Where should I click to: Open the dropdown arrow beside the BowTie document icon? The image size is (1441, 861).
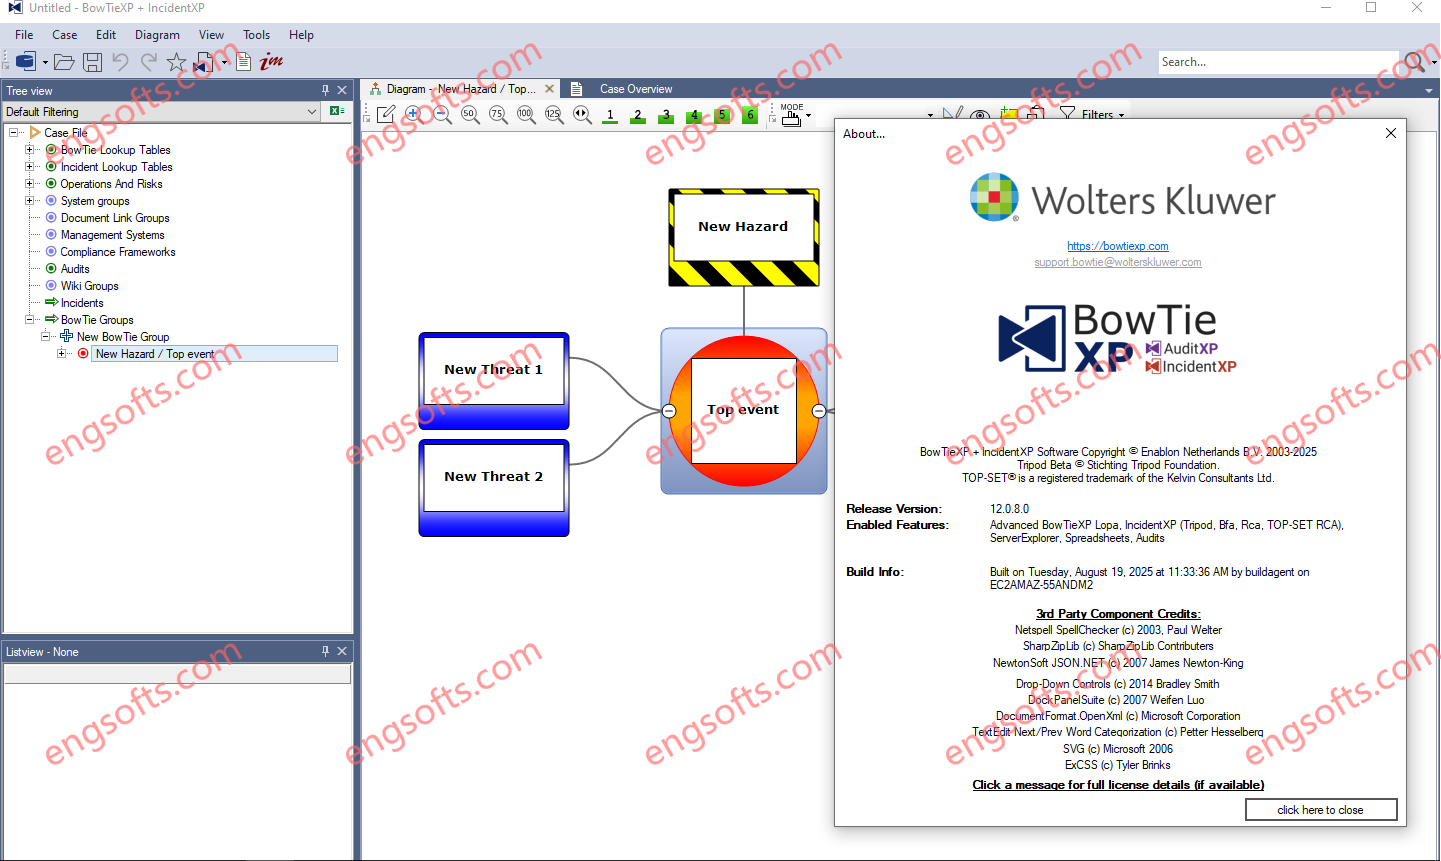(225, 62)
